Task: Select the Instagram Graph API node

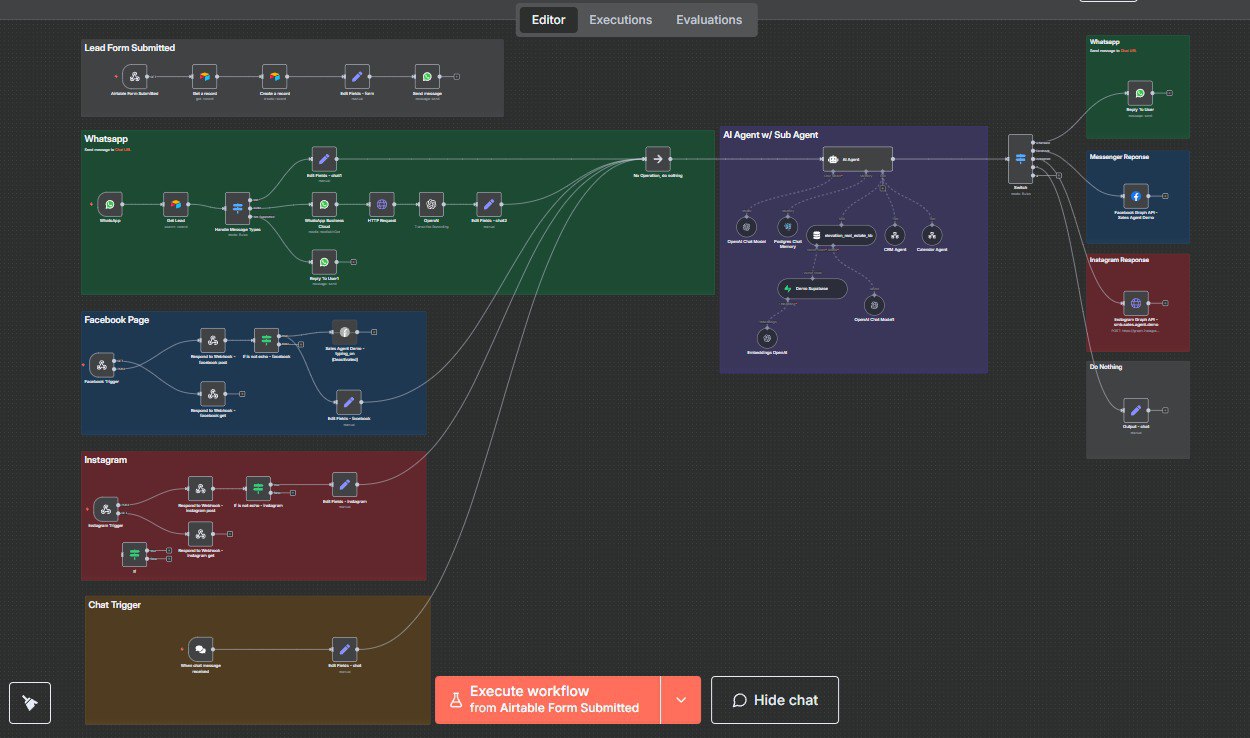Action: point(1135,304)
